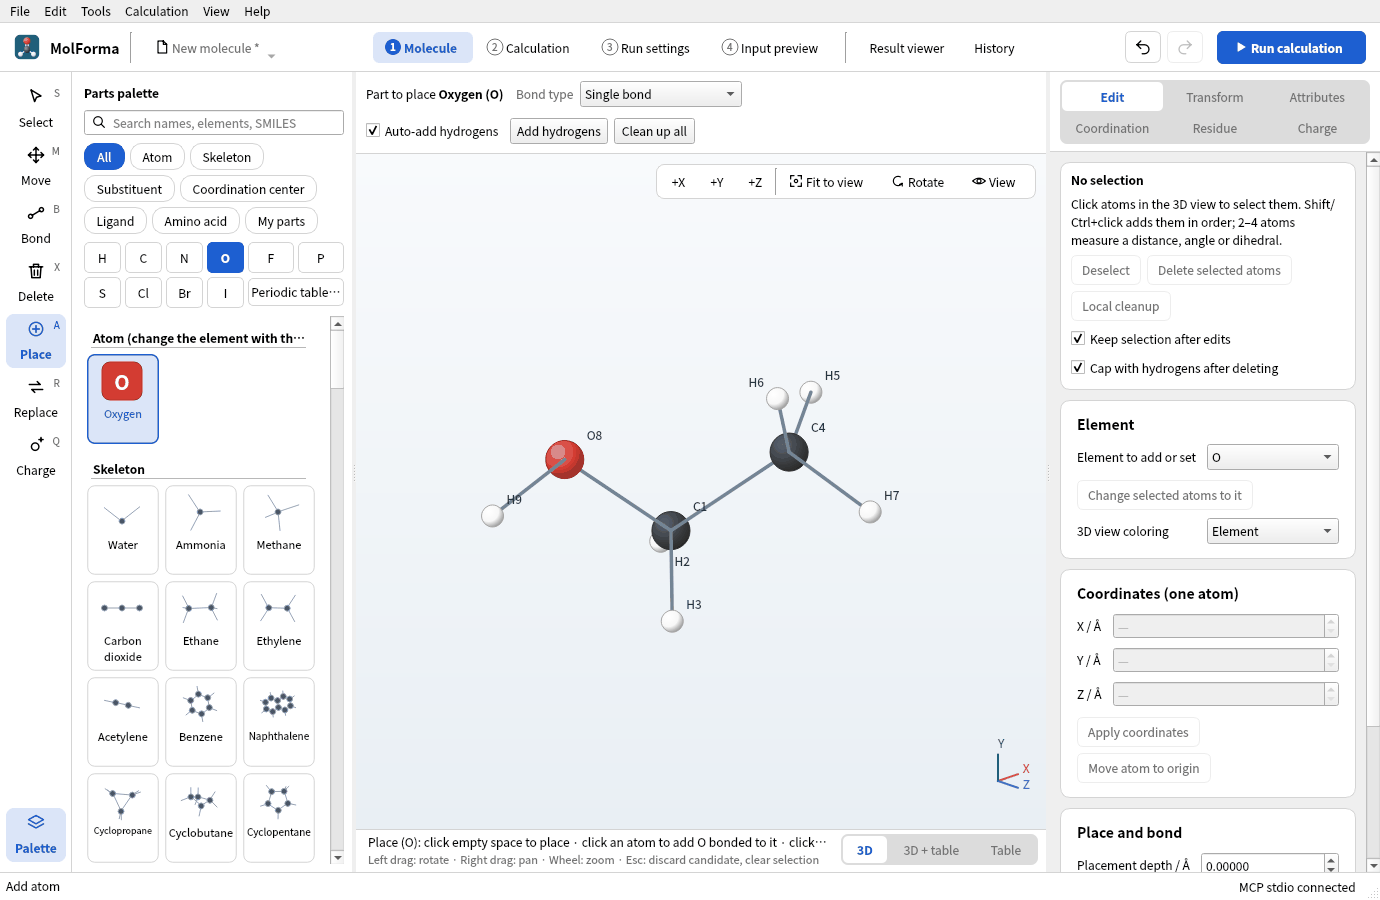Open the Periodic table selector
The height and width of the screenshot is (900, 1380).
point(296,292)
